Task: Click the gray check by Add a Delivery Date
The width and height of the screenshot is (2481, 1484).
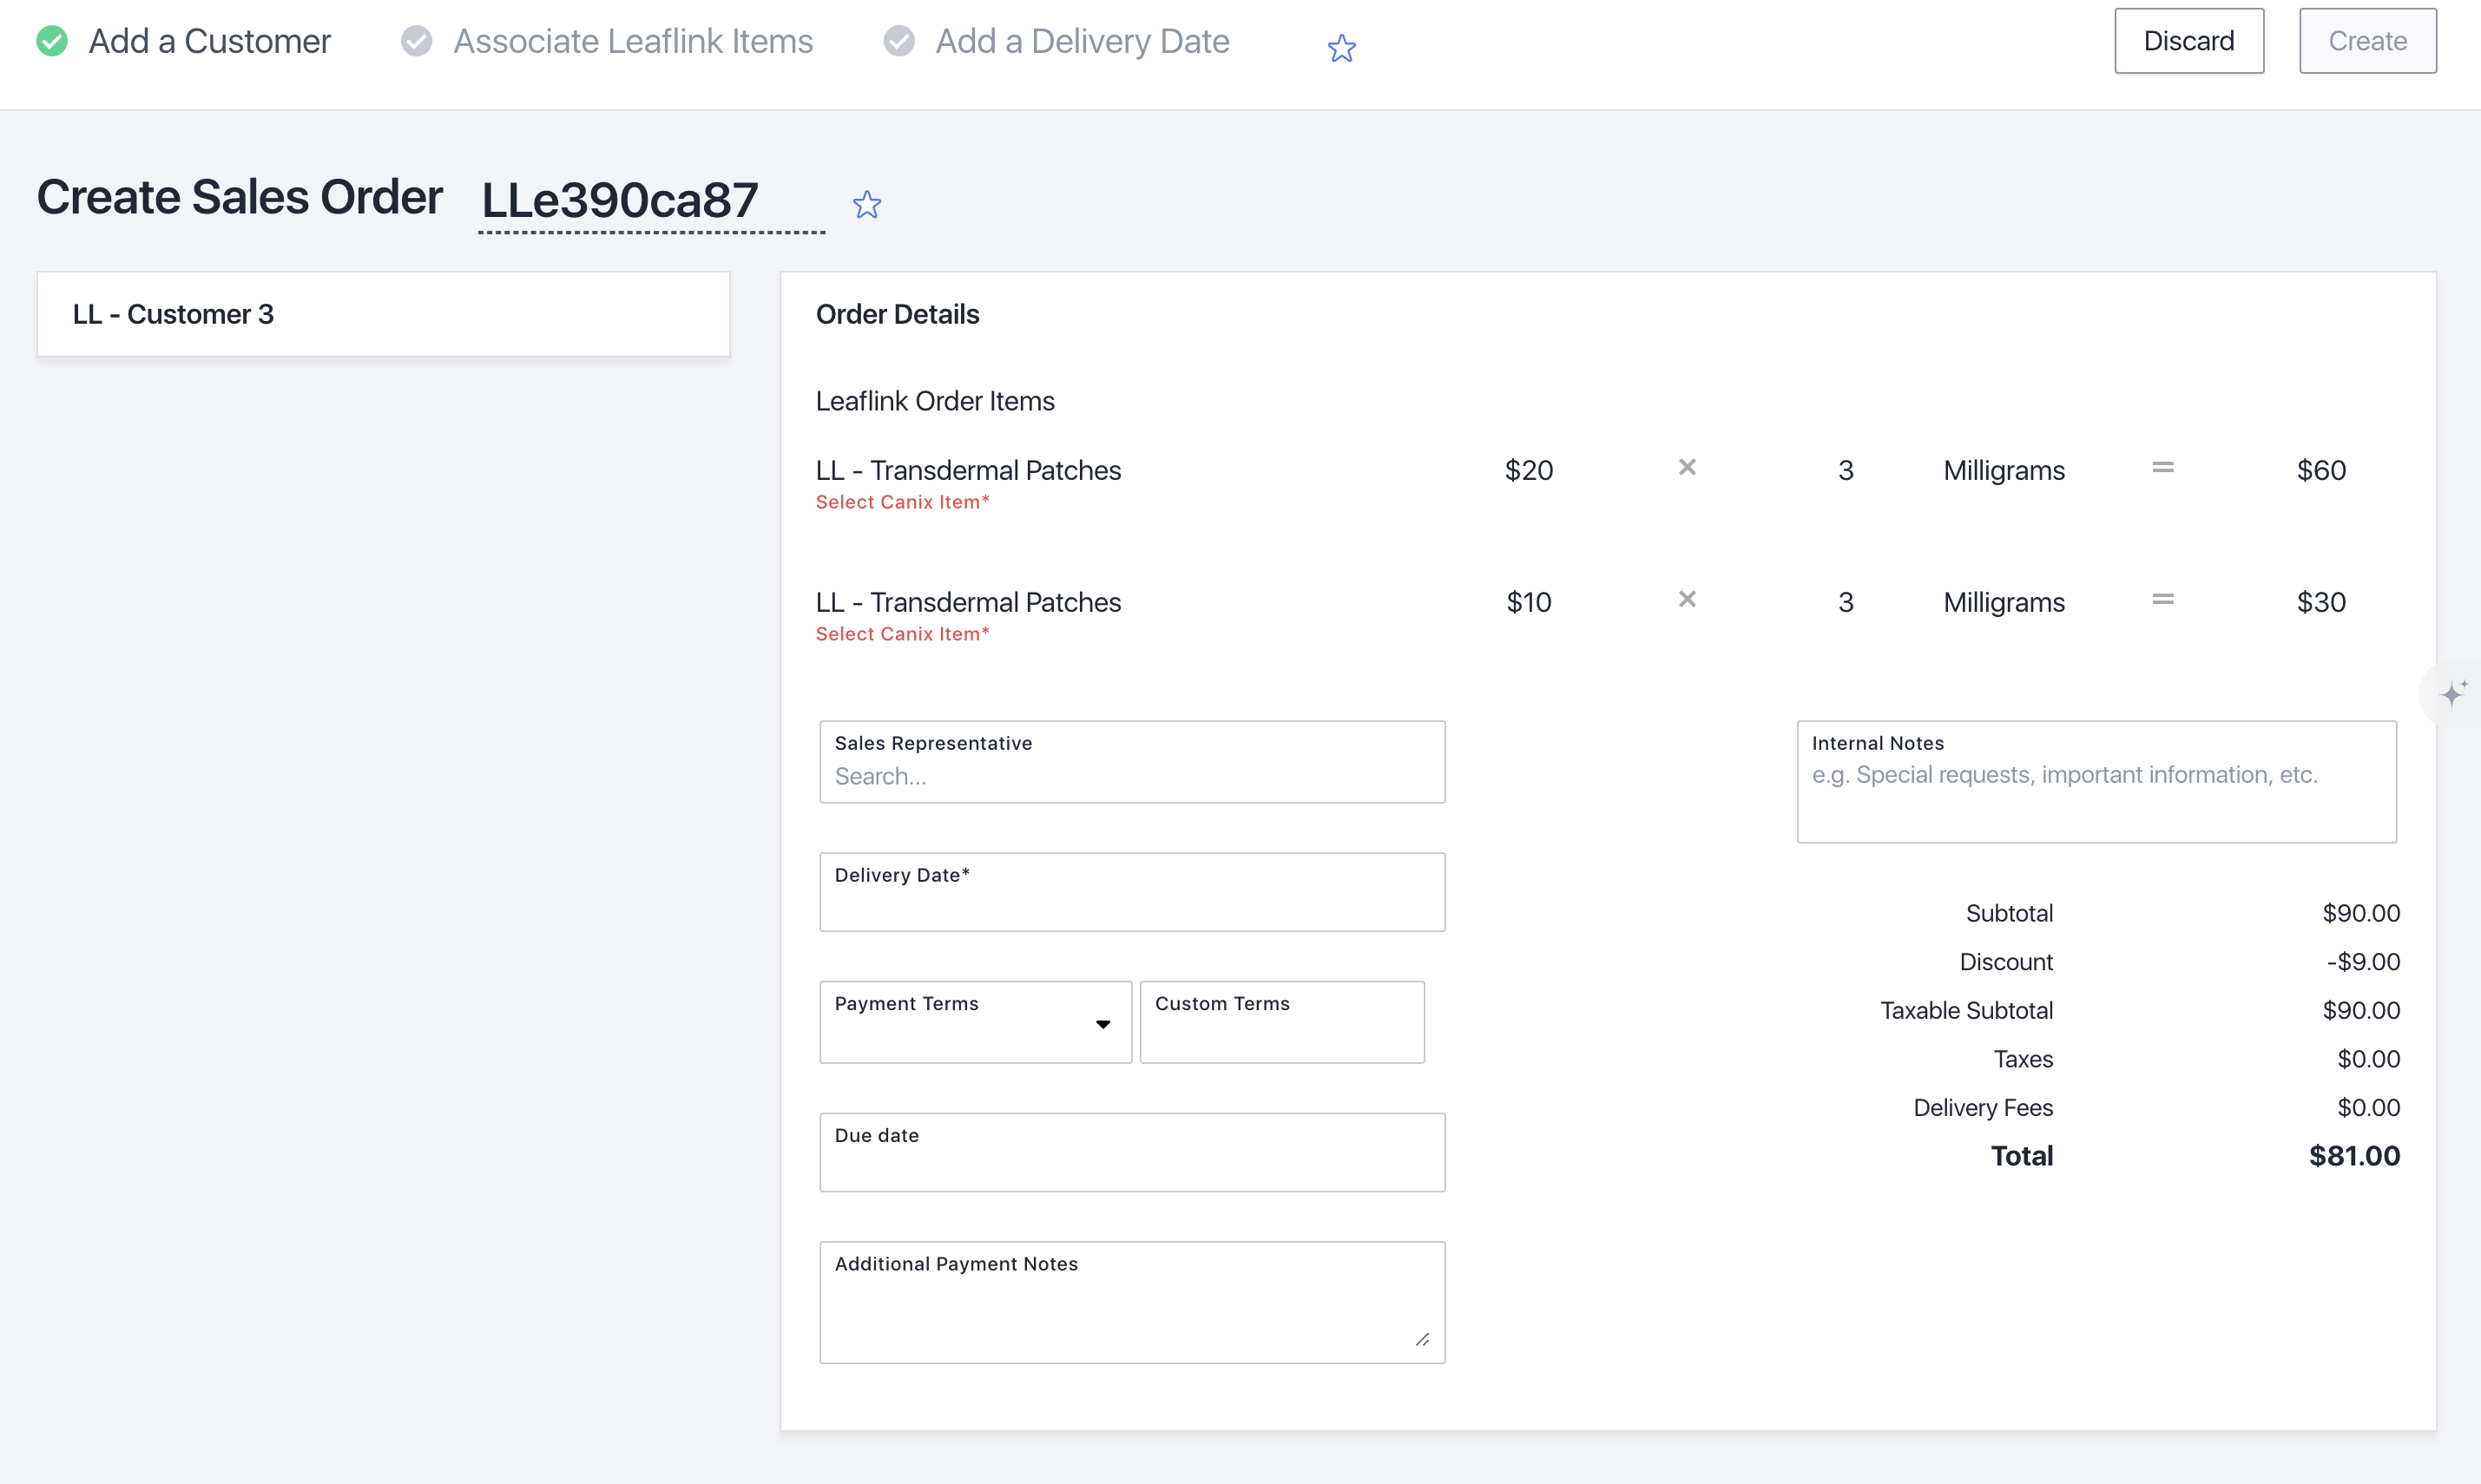Action: [x=899, y=41]
